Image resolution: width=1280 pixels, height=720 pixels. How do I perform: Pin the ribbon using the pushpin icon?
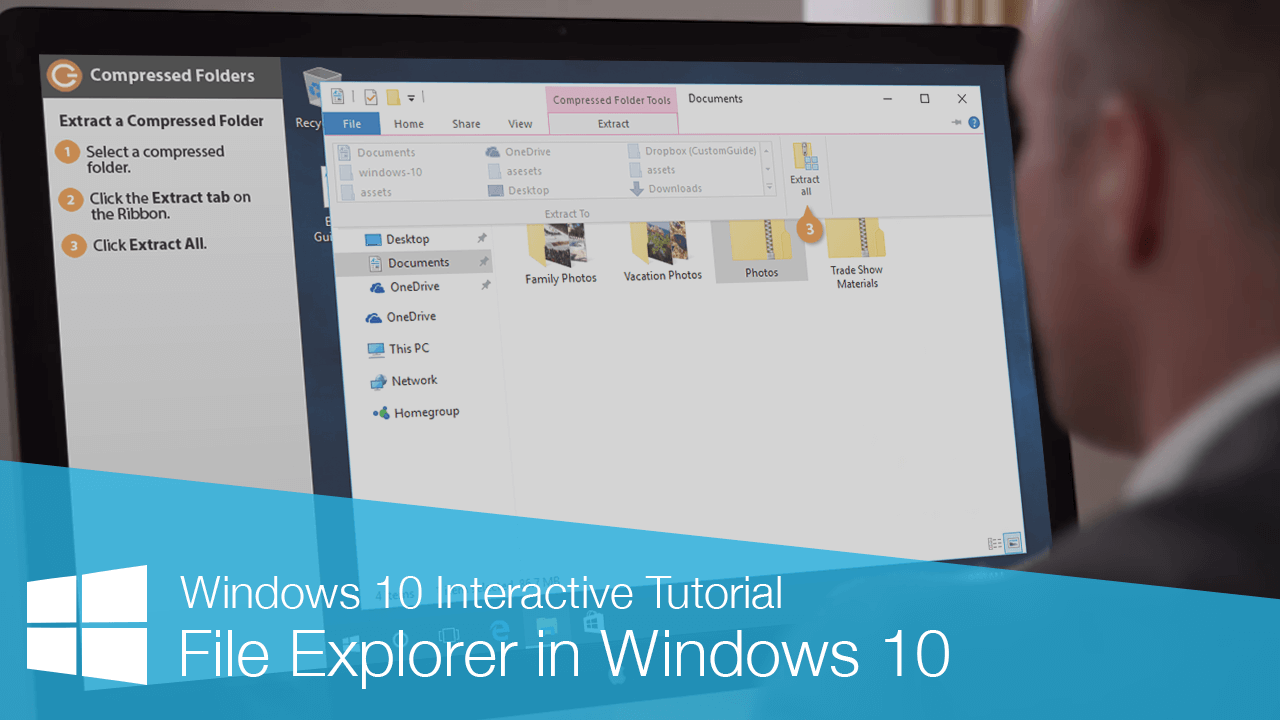956,123
